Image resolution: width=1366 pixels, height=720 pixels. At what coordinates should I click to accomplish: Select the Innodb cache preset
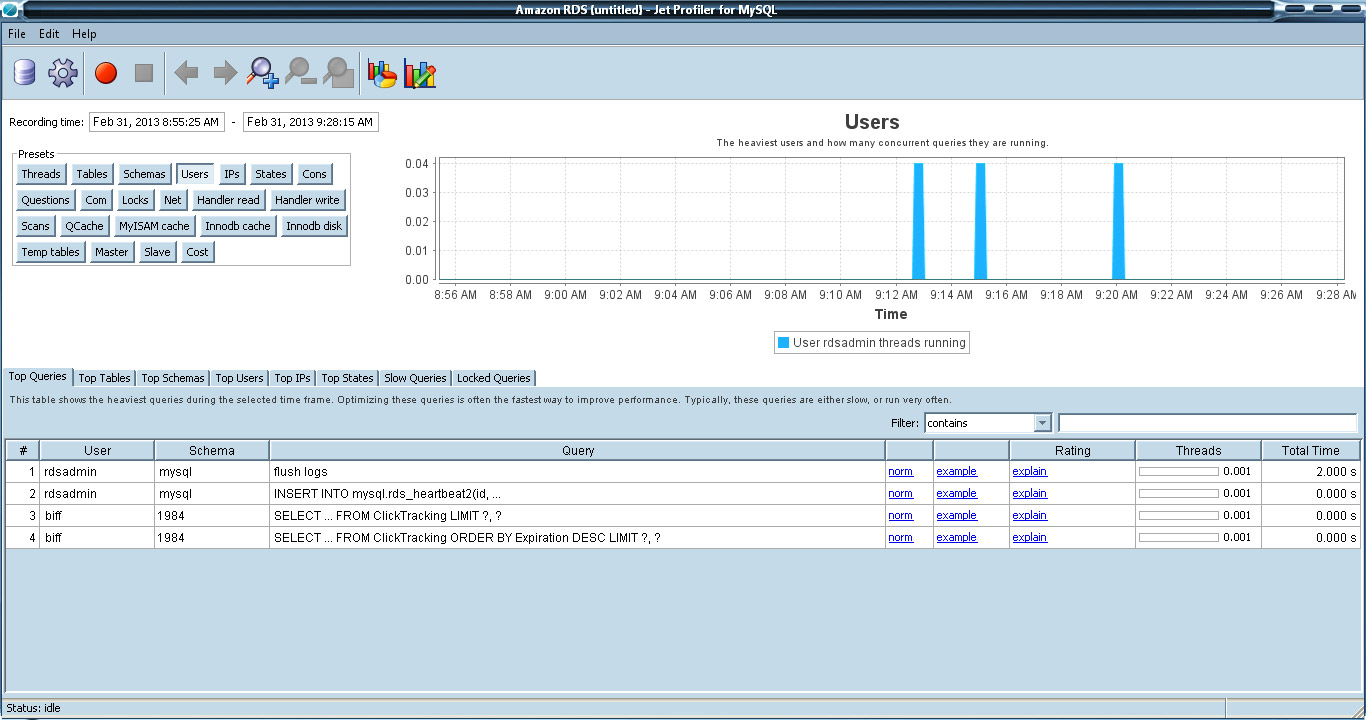pos(238,226)
